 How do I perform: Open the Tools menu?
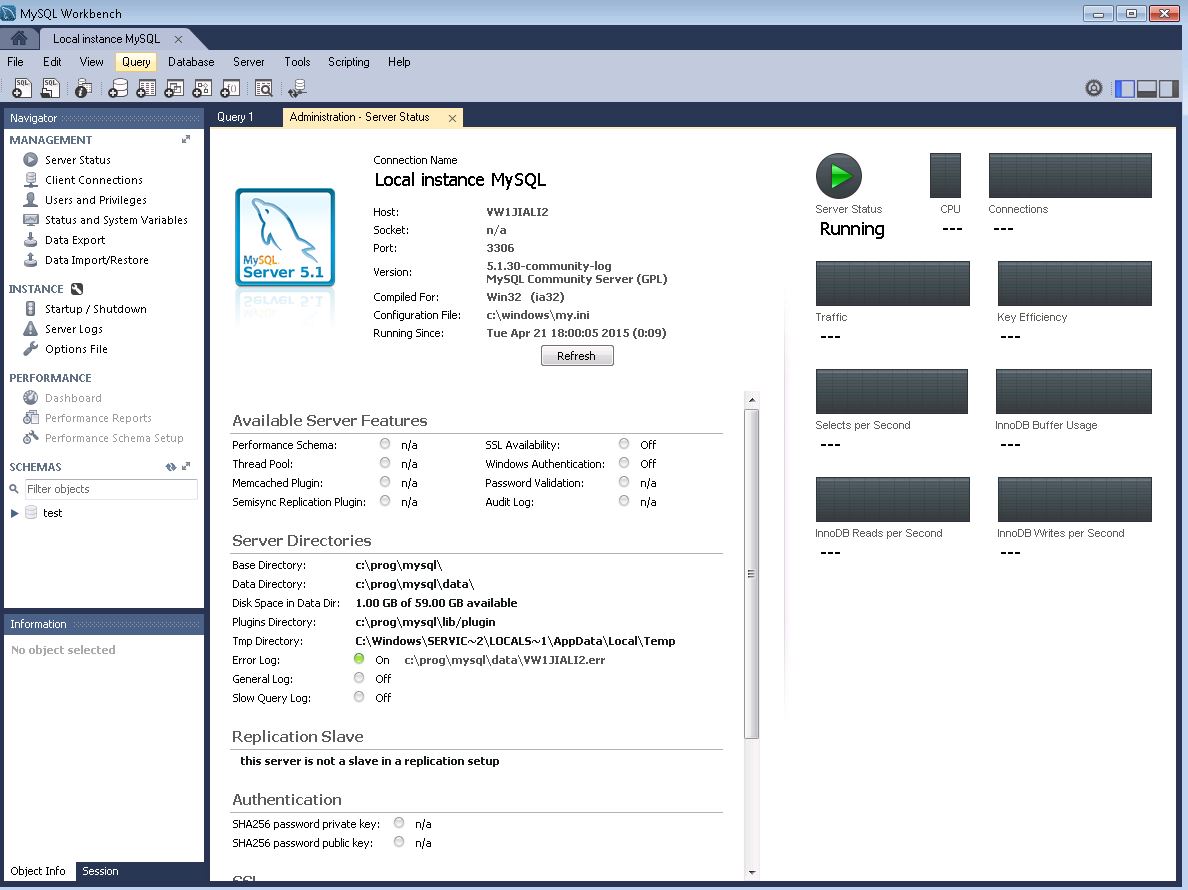point(297,62)
